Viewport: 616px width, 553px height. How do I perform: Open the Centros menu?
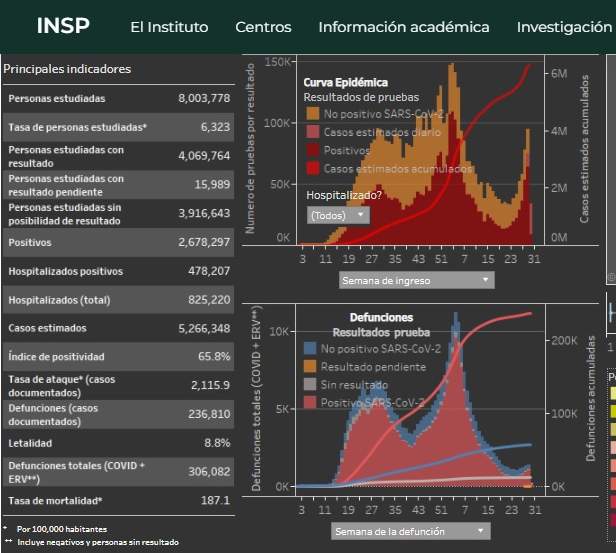[263, 27]
